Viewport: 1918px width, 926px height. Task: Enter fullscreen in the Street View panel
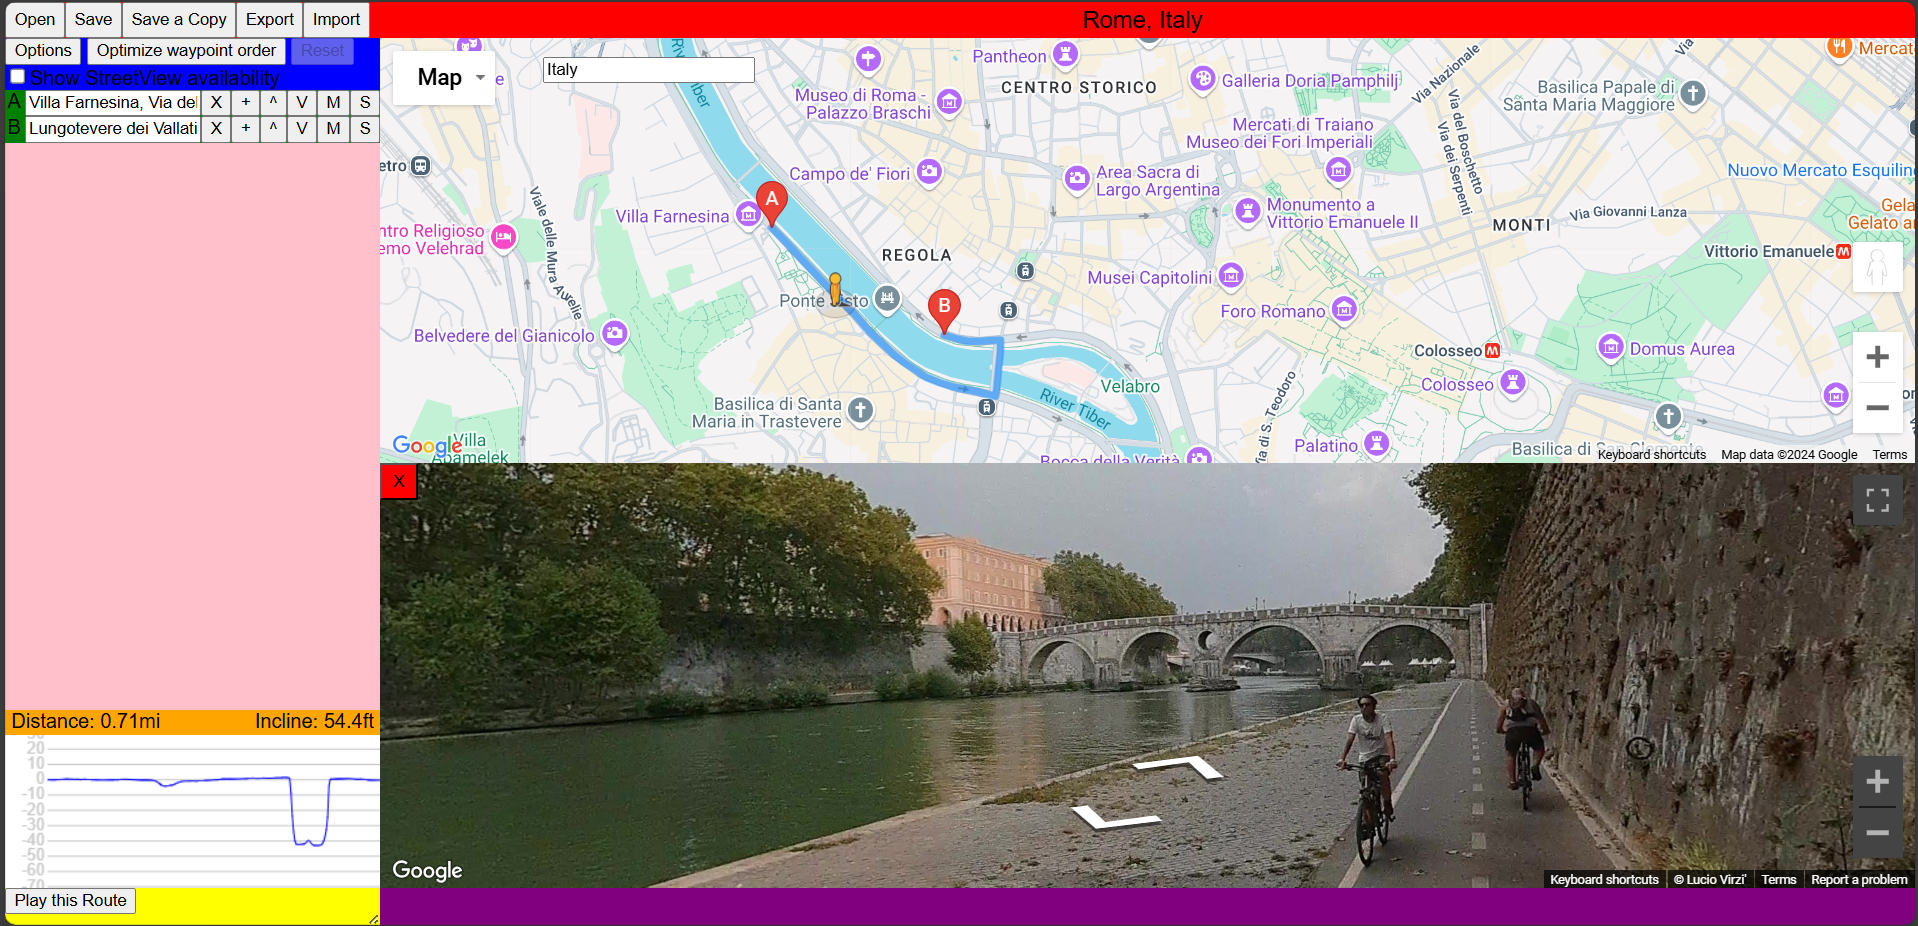click(x=1877, y=500)
